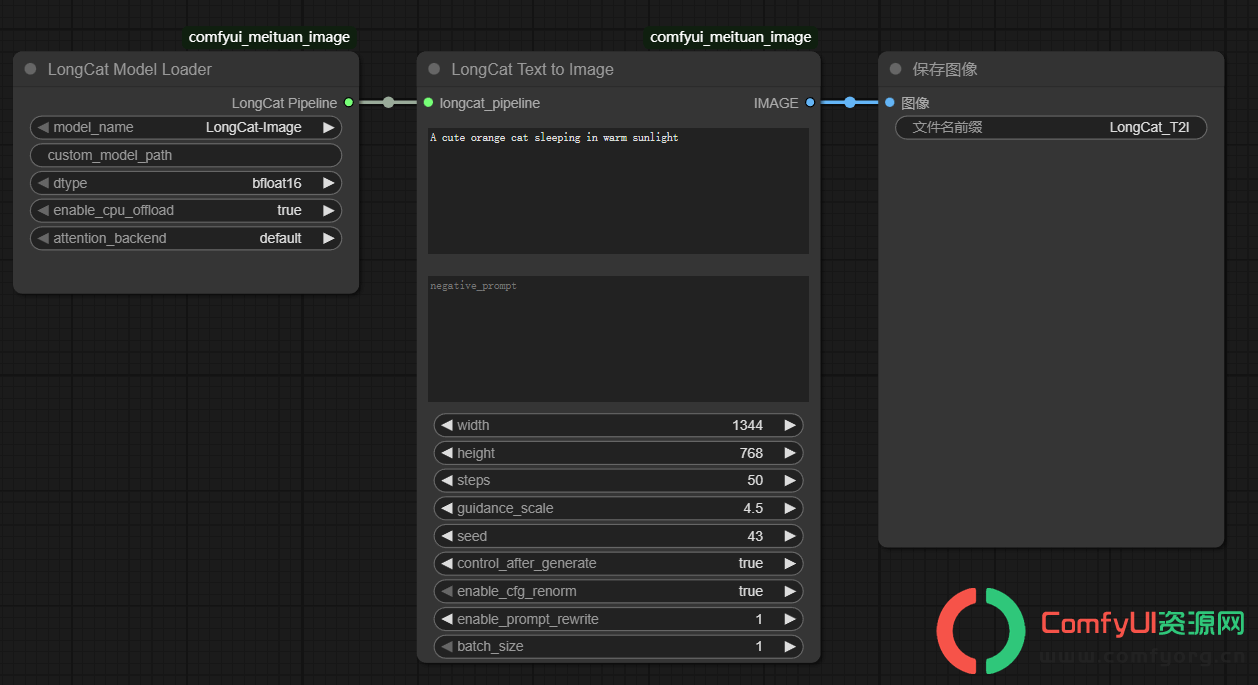
Task: Toggle enable_cpu_offload off
Action: 186,210
